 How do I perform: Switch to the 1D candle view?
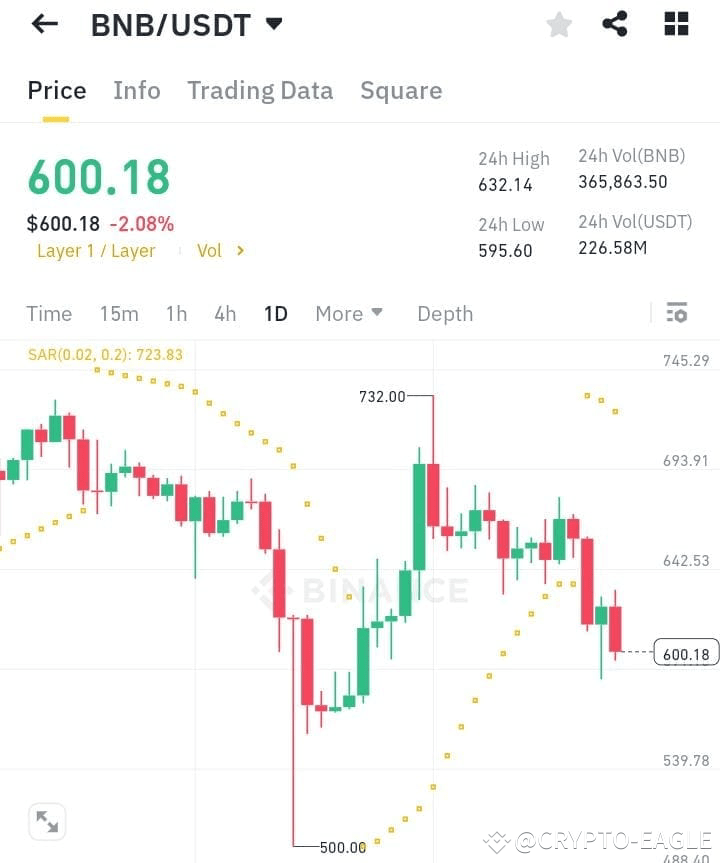tap(275, 313)
